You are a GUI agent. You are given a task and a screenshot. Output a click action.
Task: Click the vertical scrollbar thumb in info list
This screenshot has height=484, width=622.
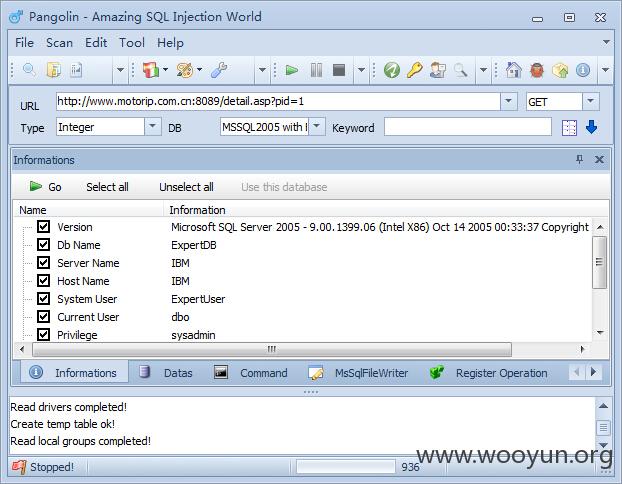pyautogui.click(x=599, y=262)
